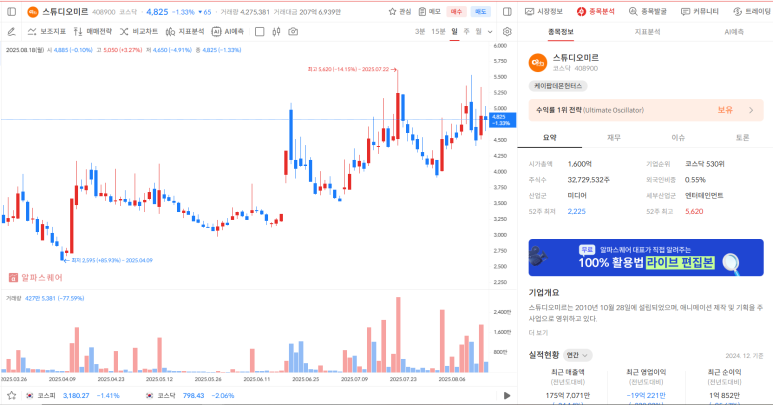Toggle the right panel layout icon
Screen dimensions: 773x405
click(x=507, y=12)
